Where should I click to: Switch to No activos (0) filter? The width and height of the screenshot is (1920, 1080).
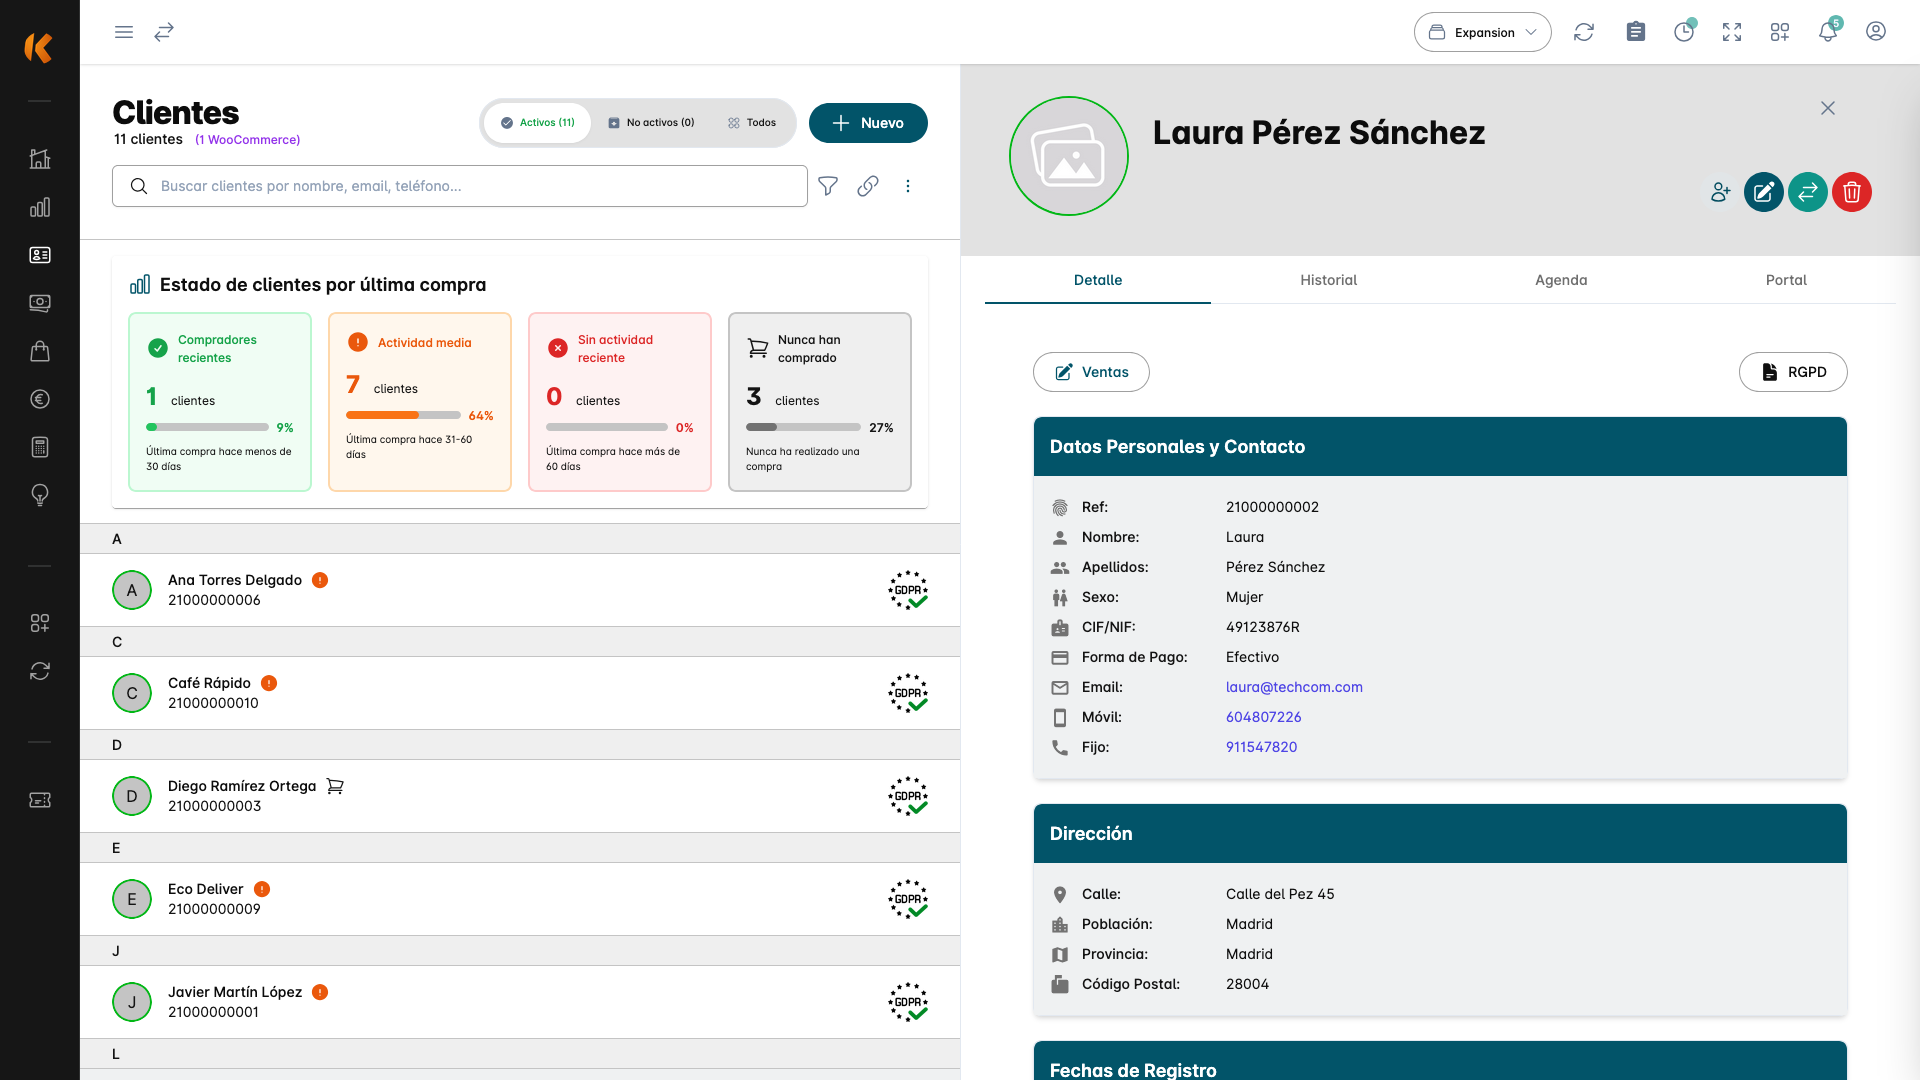tap(651, 123)
